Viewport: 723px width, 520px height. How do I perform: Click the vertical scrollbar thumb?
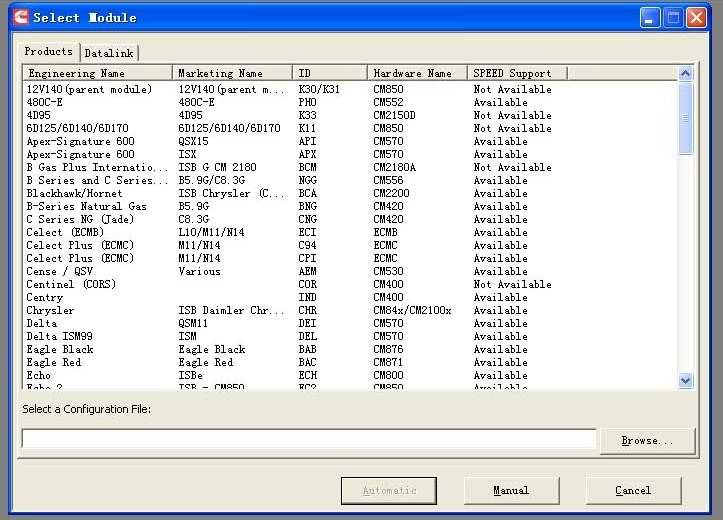(x=686, y=118)
